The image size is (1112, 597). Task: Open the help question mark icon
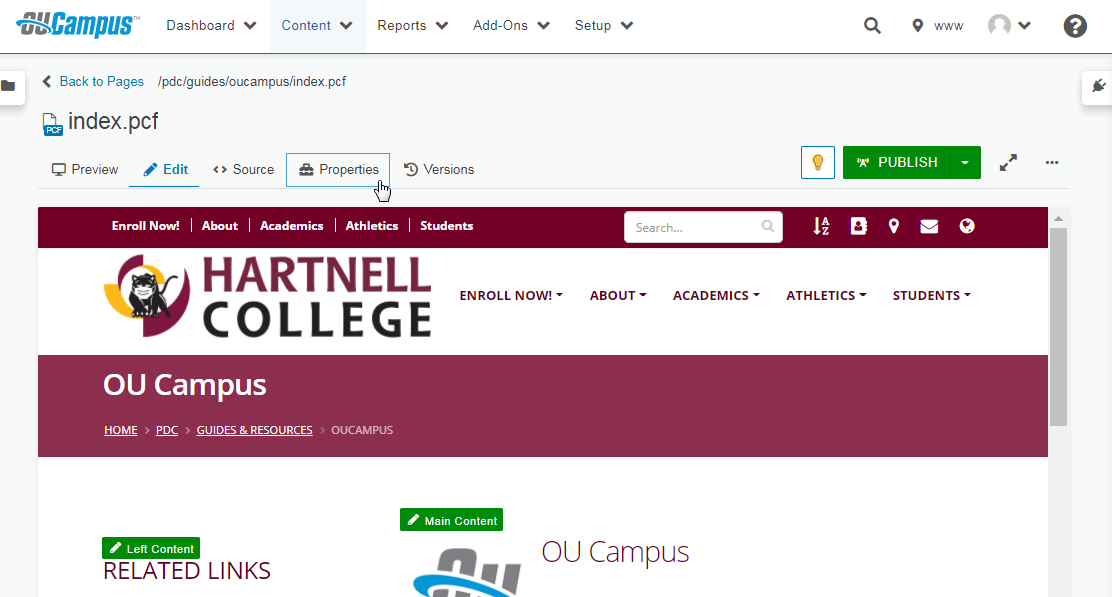tap(1075, 26)
